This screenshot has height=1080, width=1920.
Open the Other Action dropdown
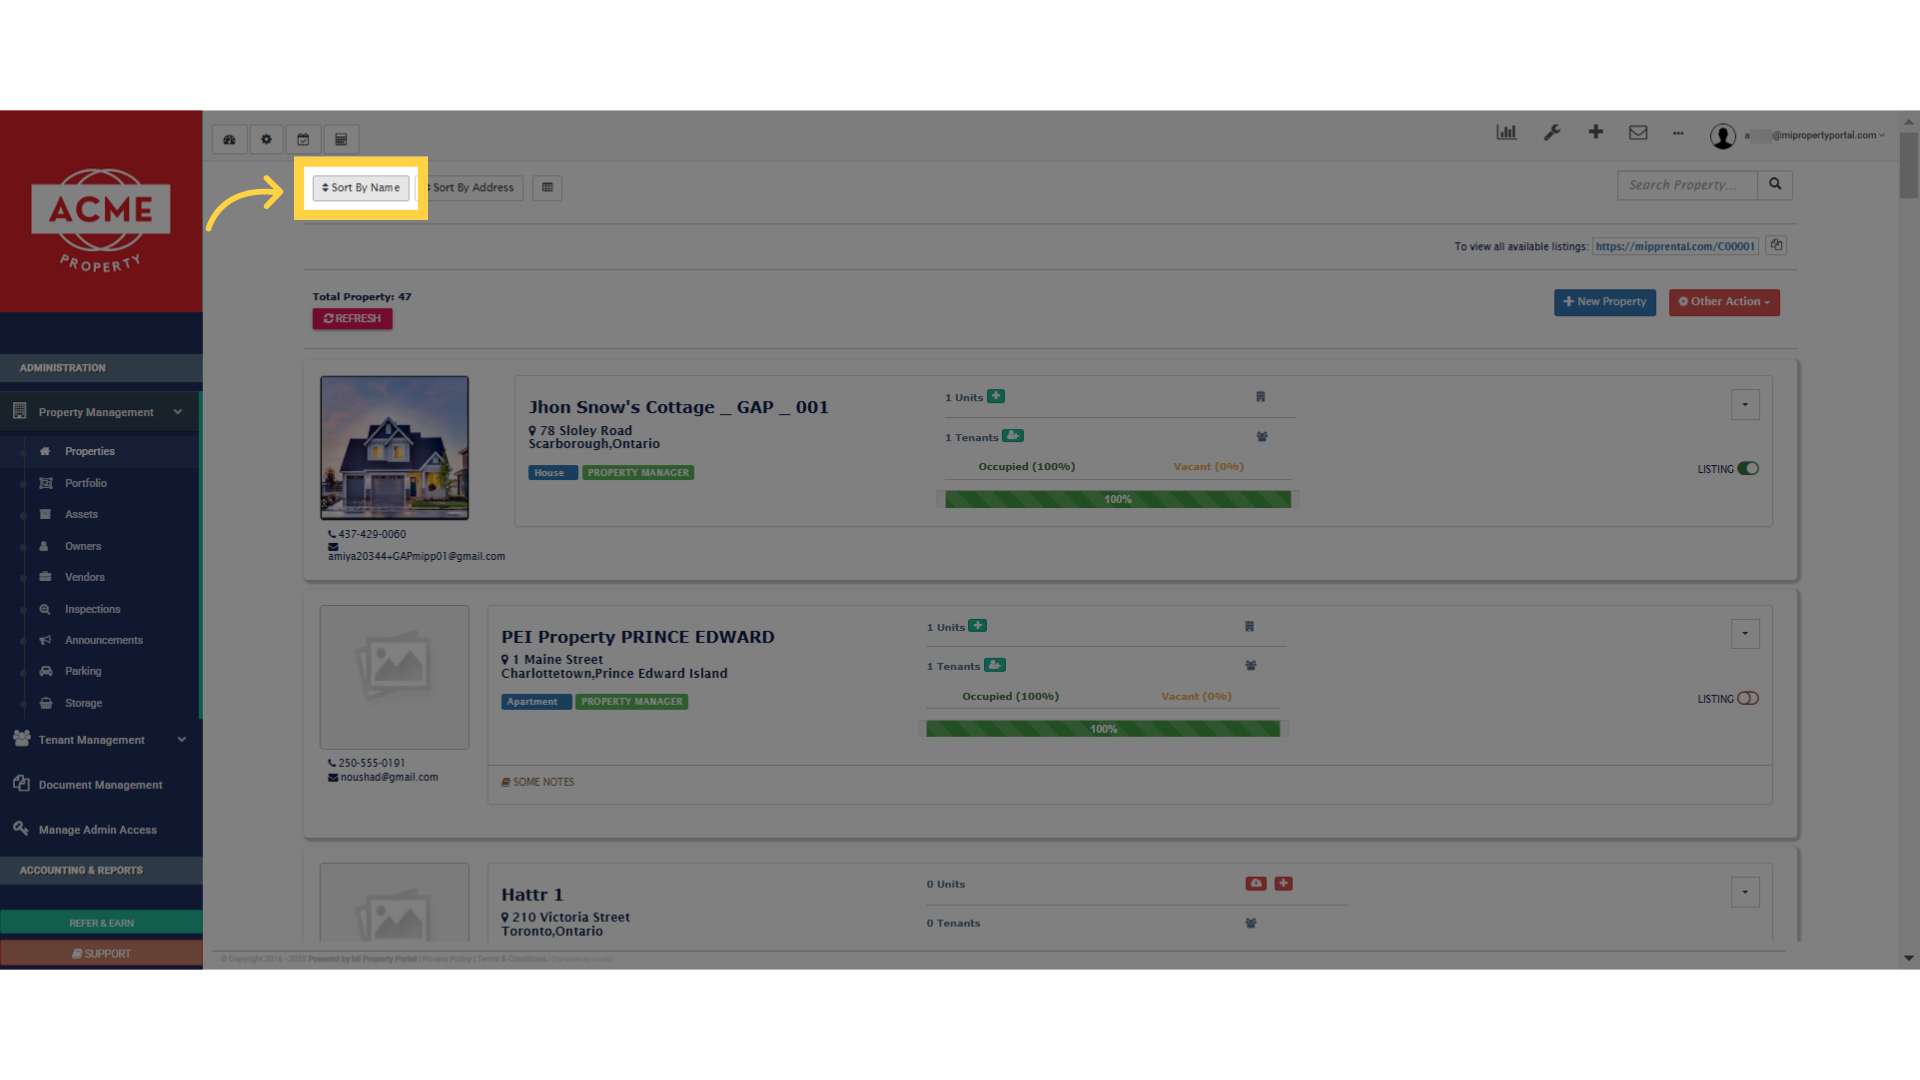click(1724, 302)
